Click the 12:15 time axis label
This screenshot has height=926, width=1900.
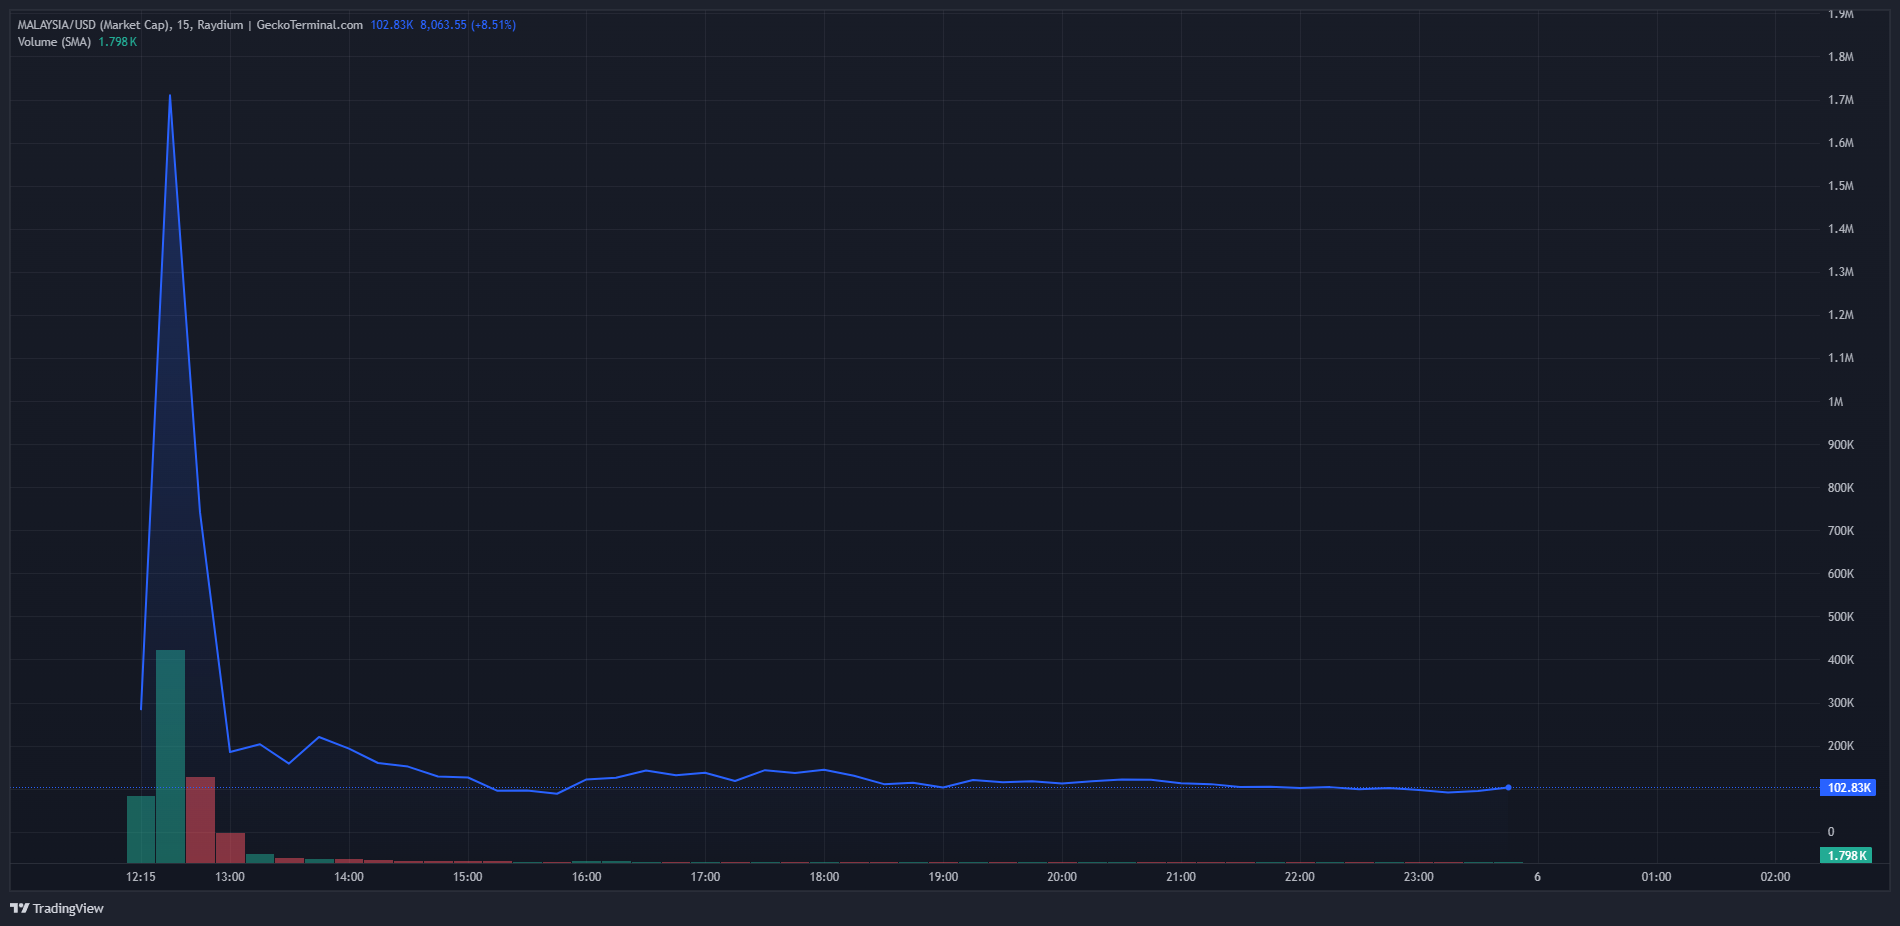point(141,877)
